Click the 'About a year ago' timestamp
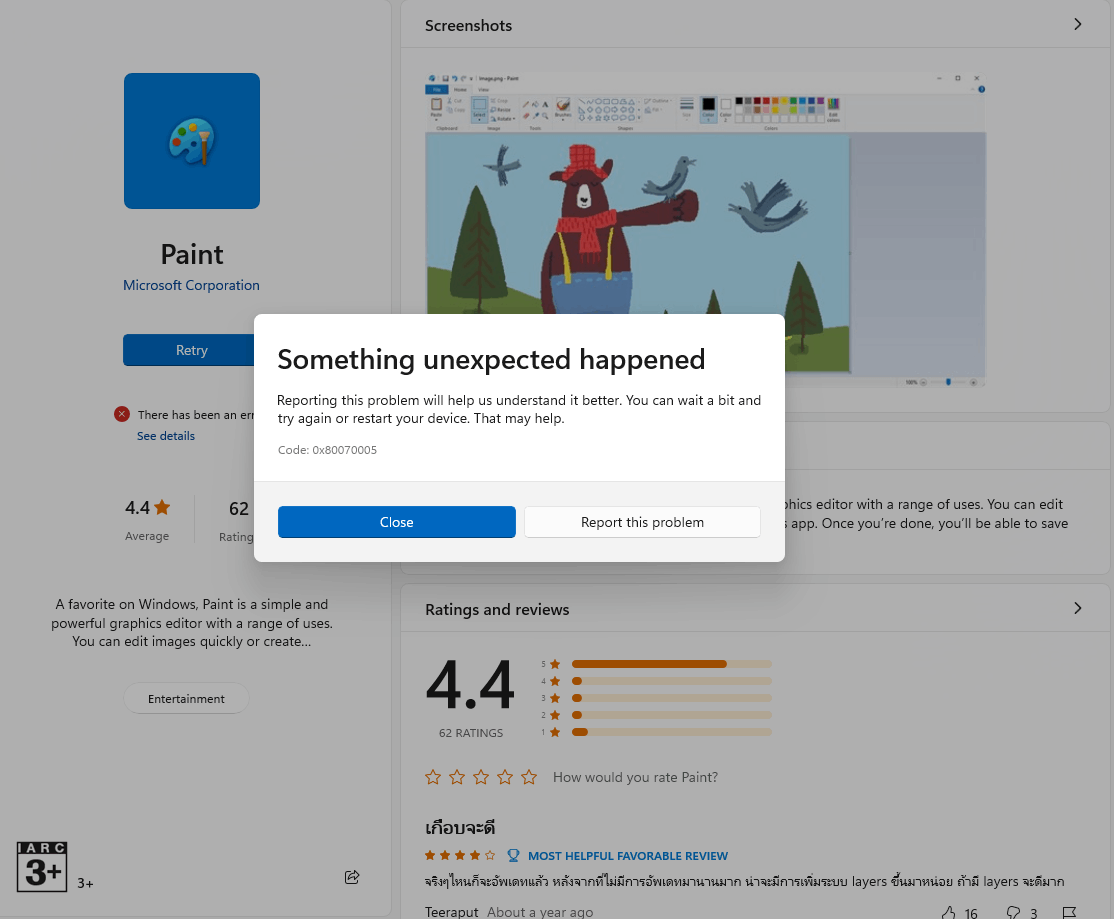Image resolution: width=1114 pixels, height=919 pixels. click(x=540, y=912)
